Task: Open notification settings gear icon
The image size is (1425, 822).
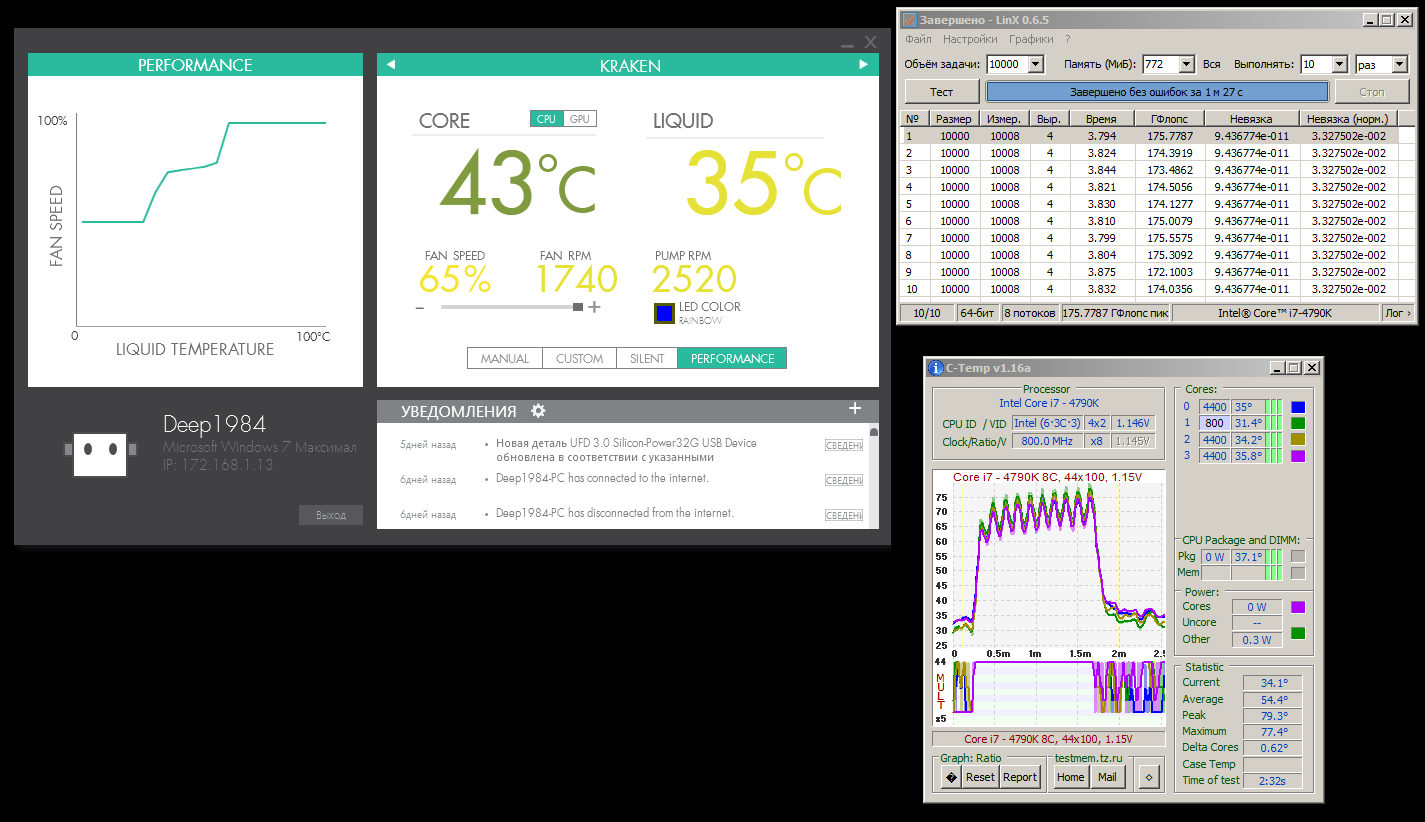Action: (538, 411)
